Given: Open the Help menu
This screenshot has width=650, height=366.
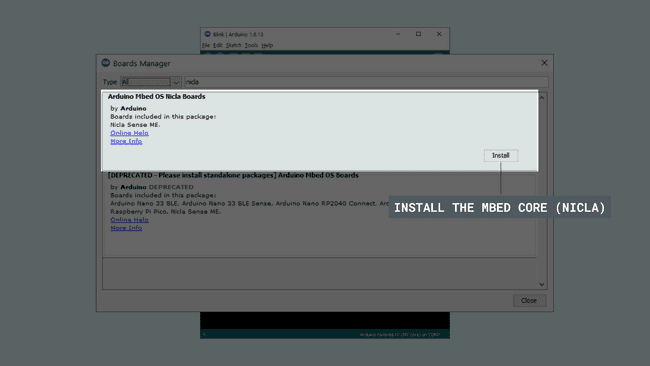Looking at the screenshot, I should (267, 45).
